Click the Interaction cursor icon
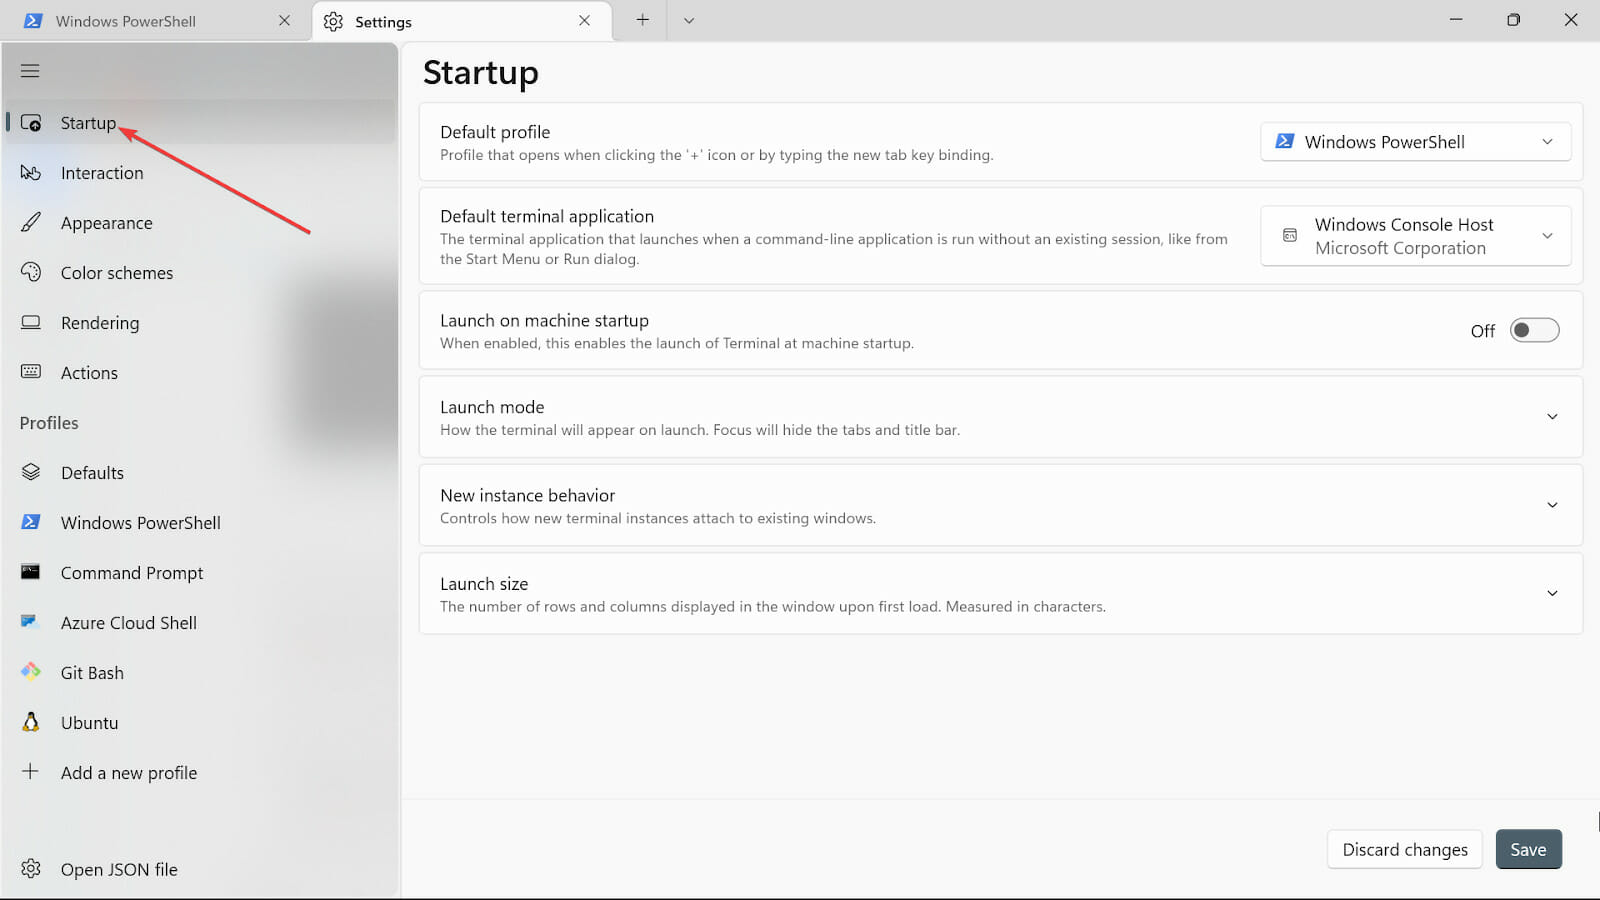 (x=31, y=173)
